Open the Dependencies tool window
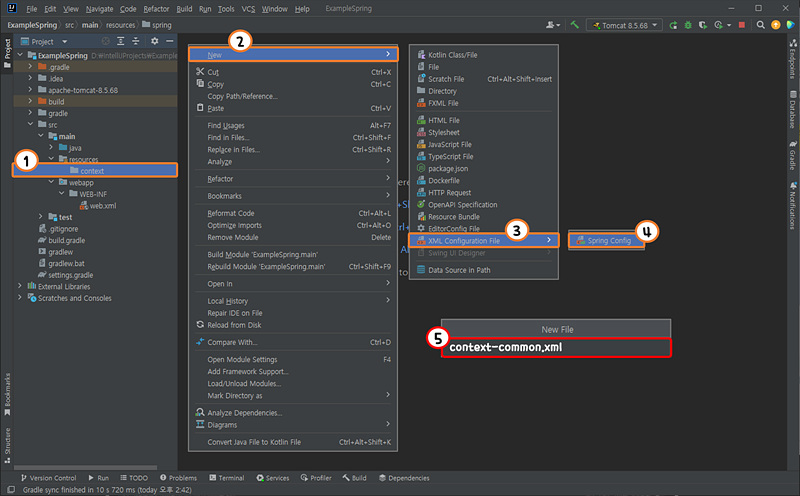 (404, 478)
